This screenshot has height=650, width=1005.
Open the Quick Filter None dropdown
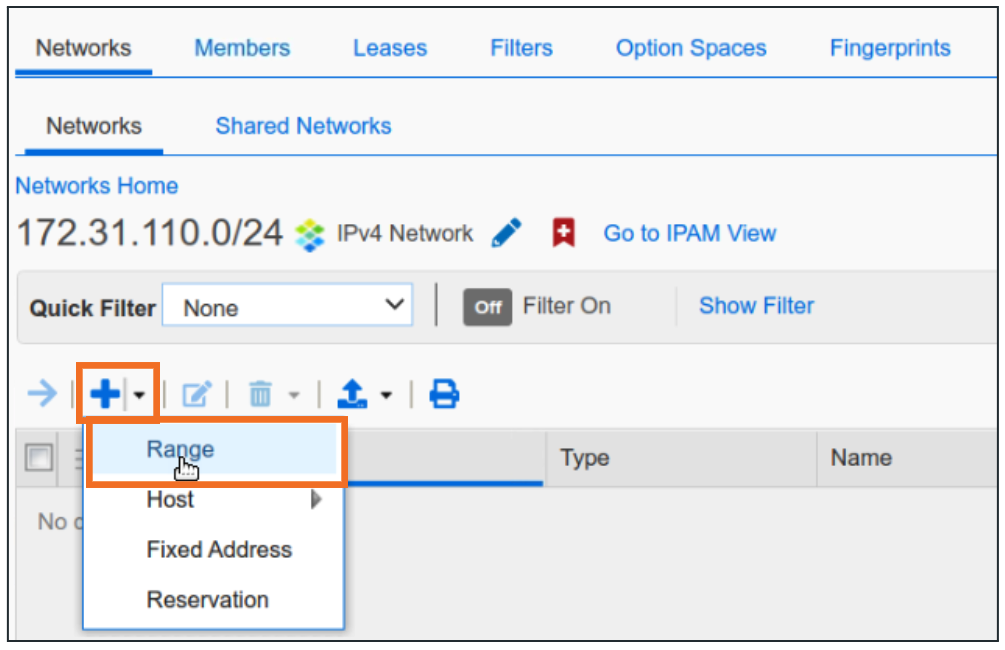[287, 307]
